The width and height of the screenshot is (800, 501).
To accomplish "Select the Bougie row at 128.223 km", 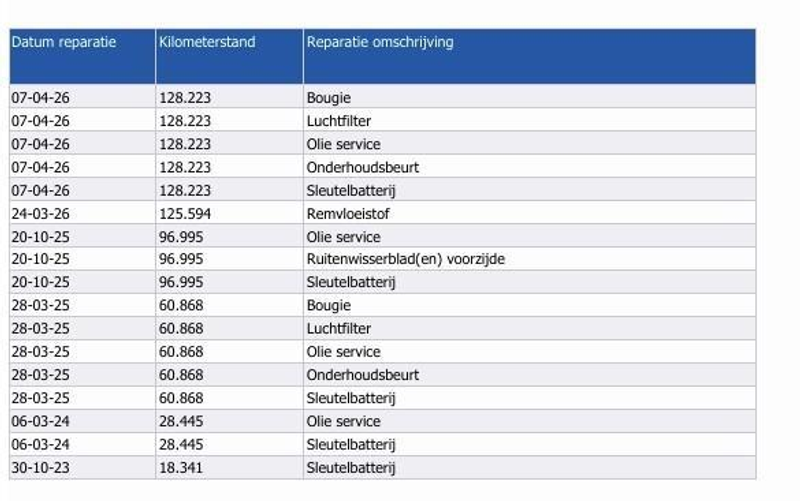I will click(383, 97).
